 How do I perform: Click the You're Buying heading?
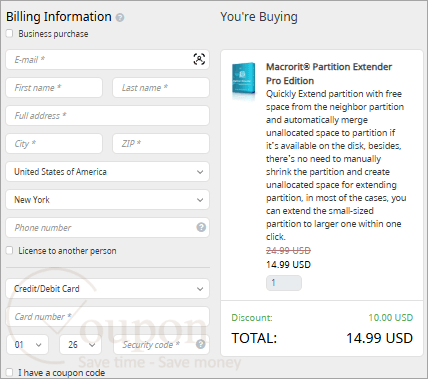click(x=259, y=17)
